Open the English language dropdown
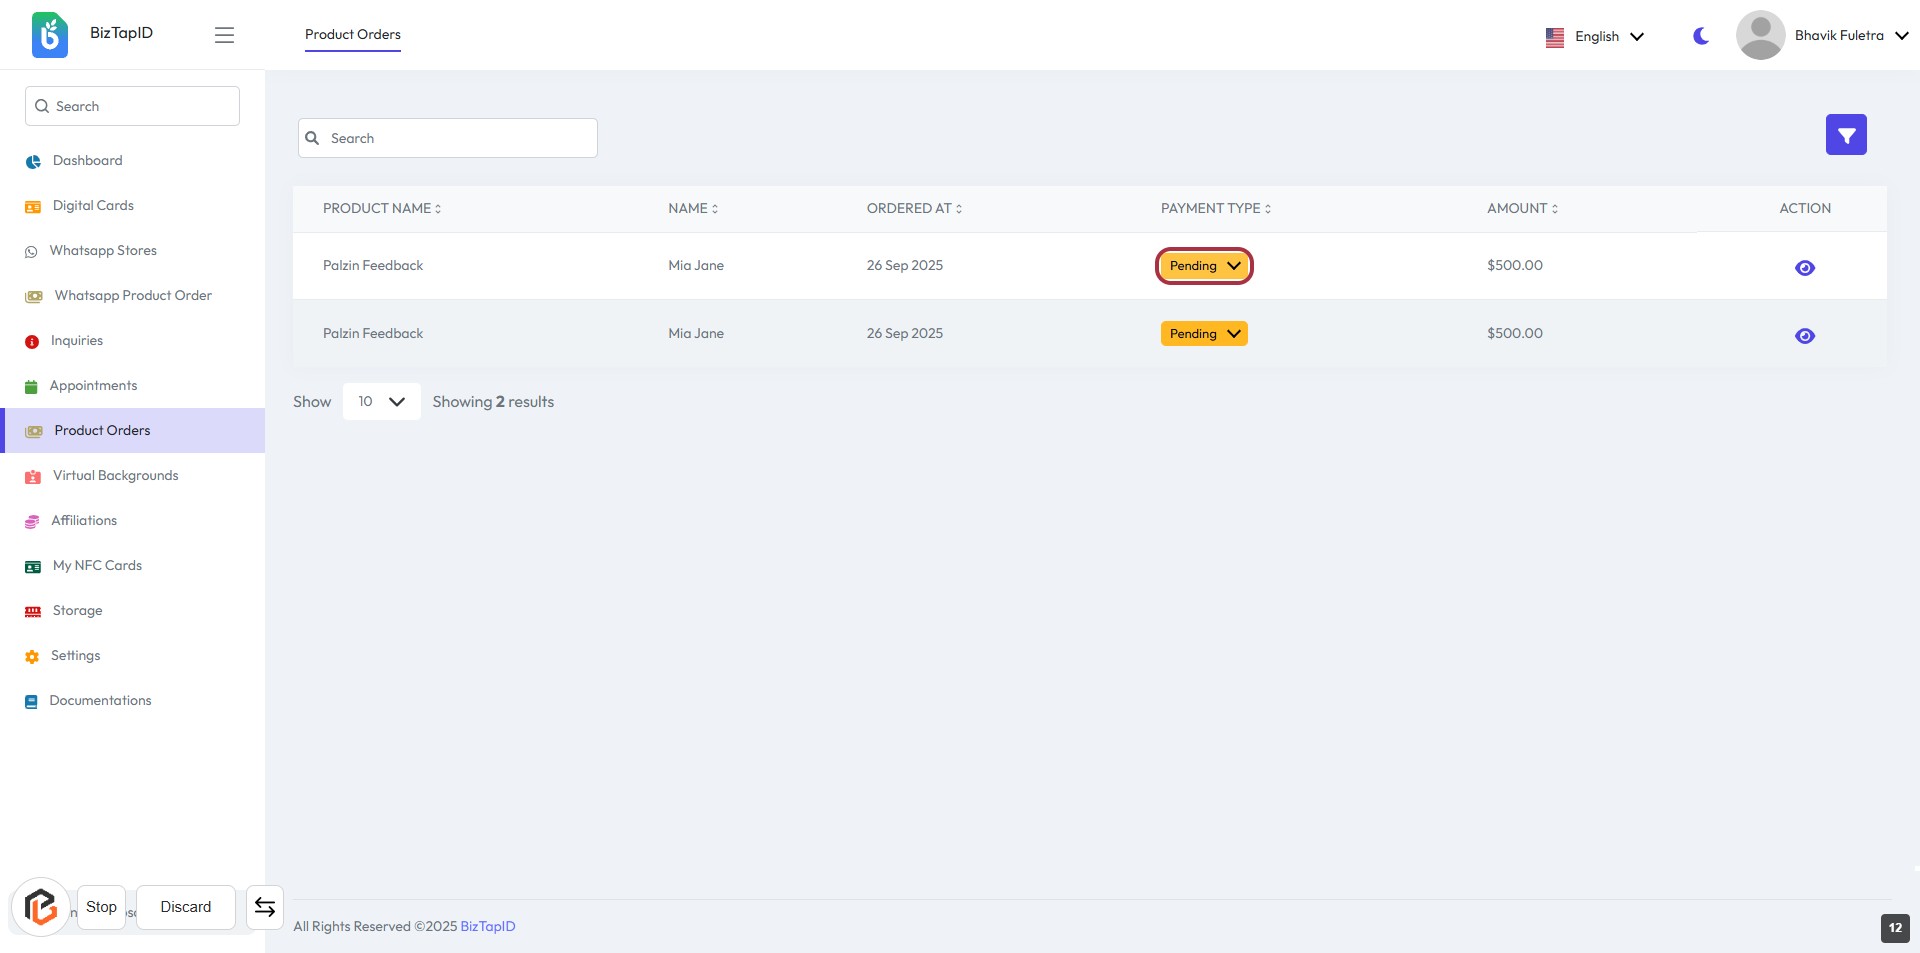1920x953 pixels. [x=1595, y=37]
